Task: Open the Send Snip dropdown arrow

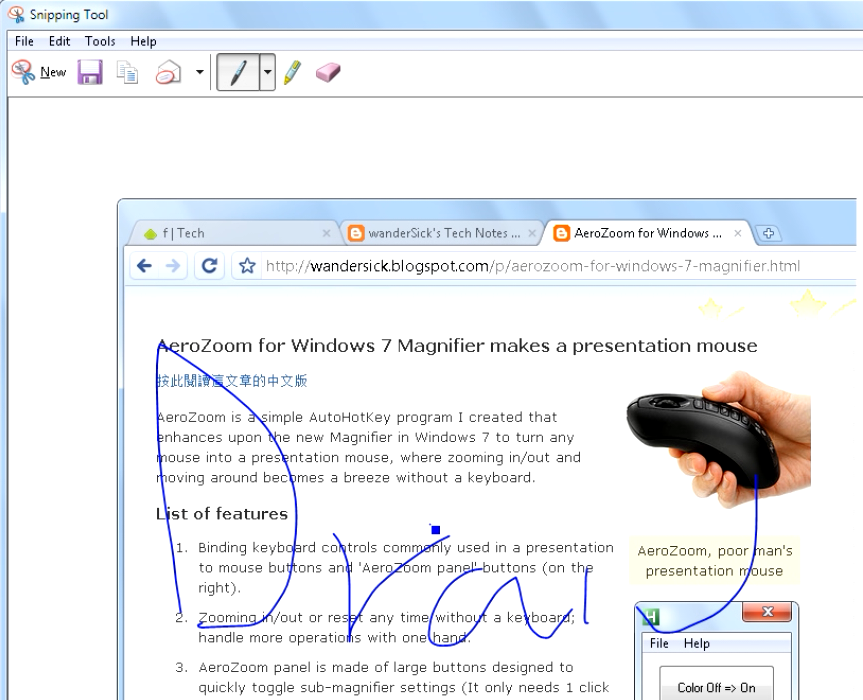Action: coord(200,72)
